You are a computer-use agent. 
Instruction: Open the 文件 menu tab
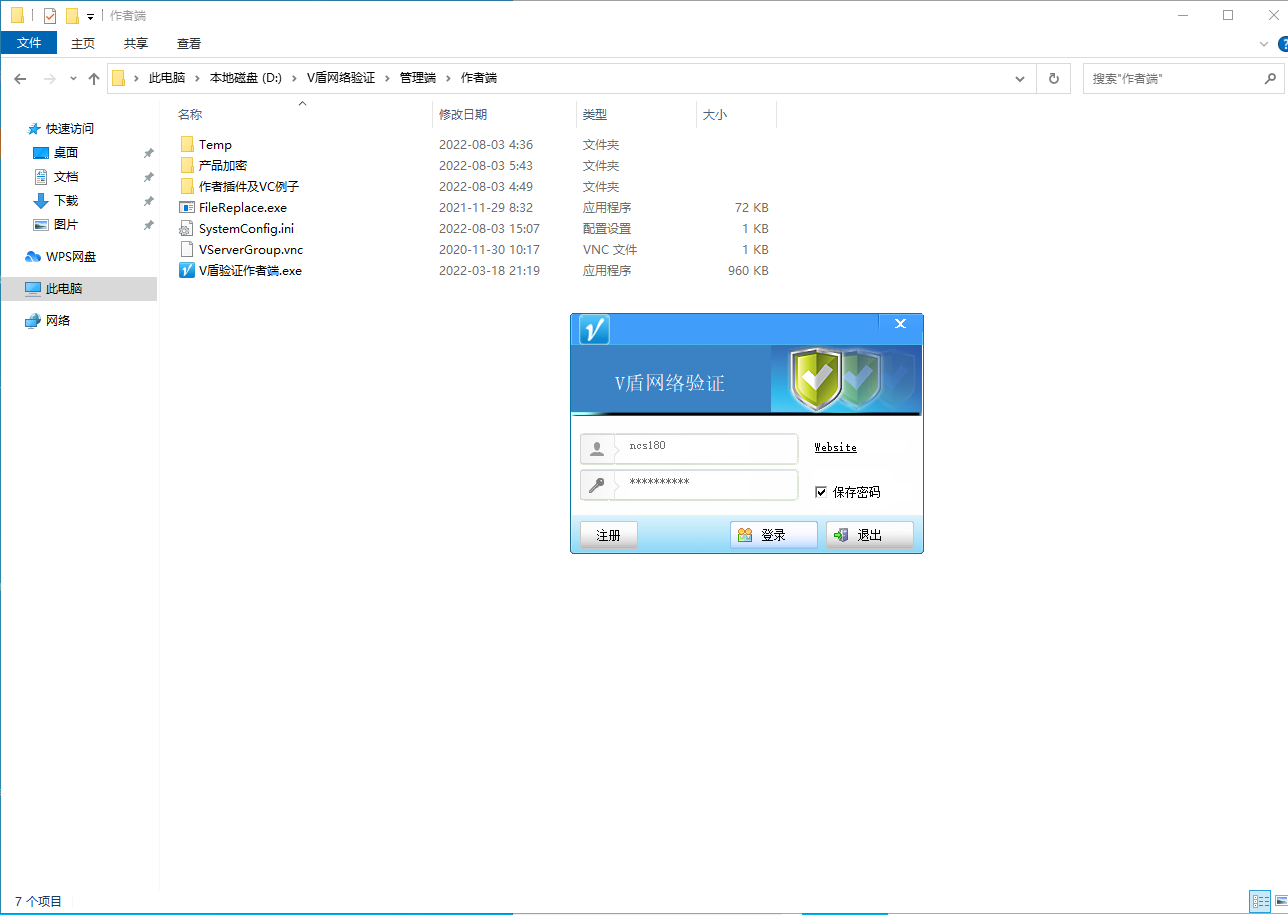[x=29, y=43]
